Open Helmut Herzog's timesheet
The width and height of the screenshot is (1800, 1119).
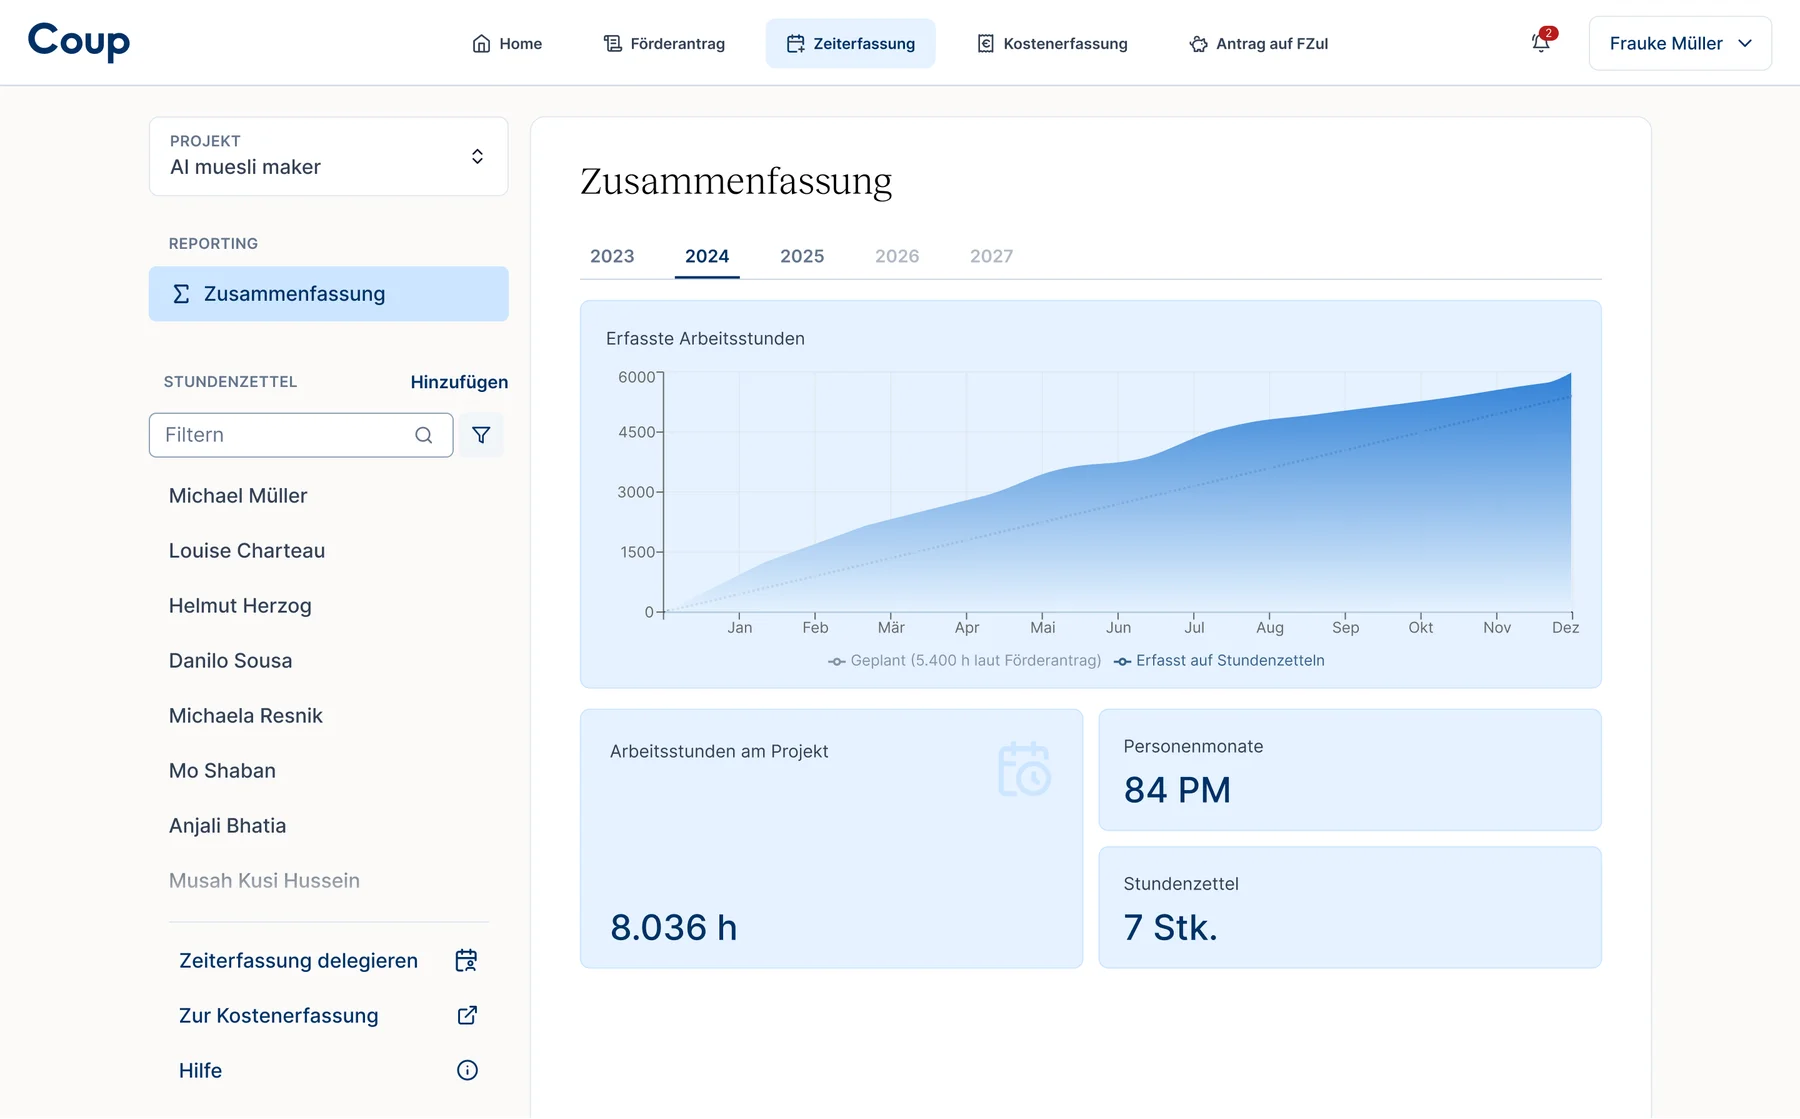(240, 606)
